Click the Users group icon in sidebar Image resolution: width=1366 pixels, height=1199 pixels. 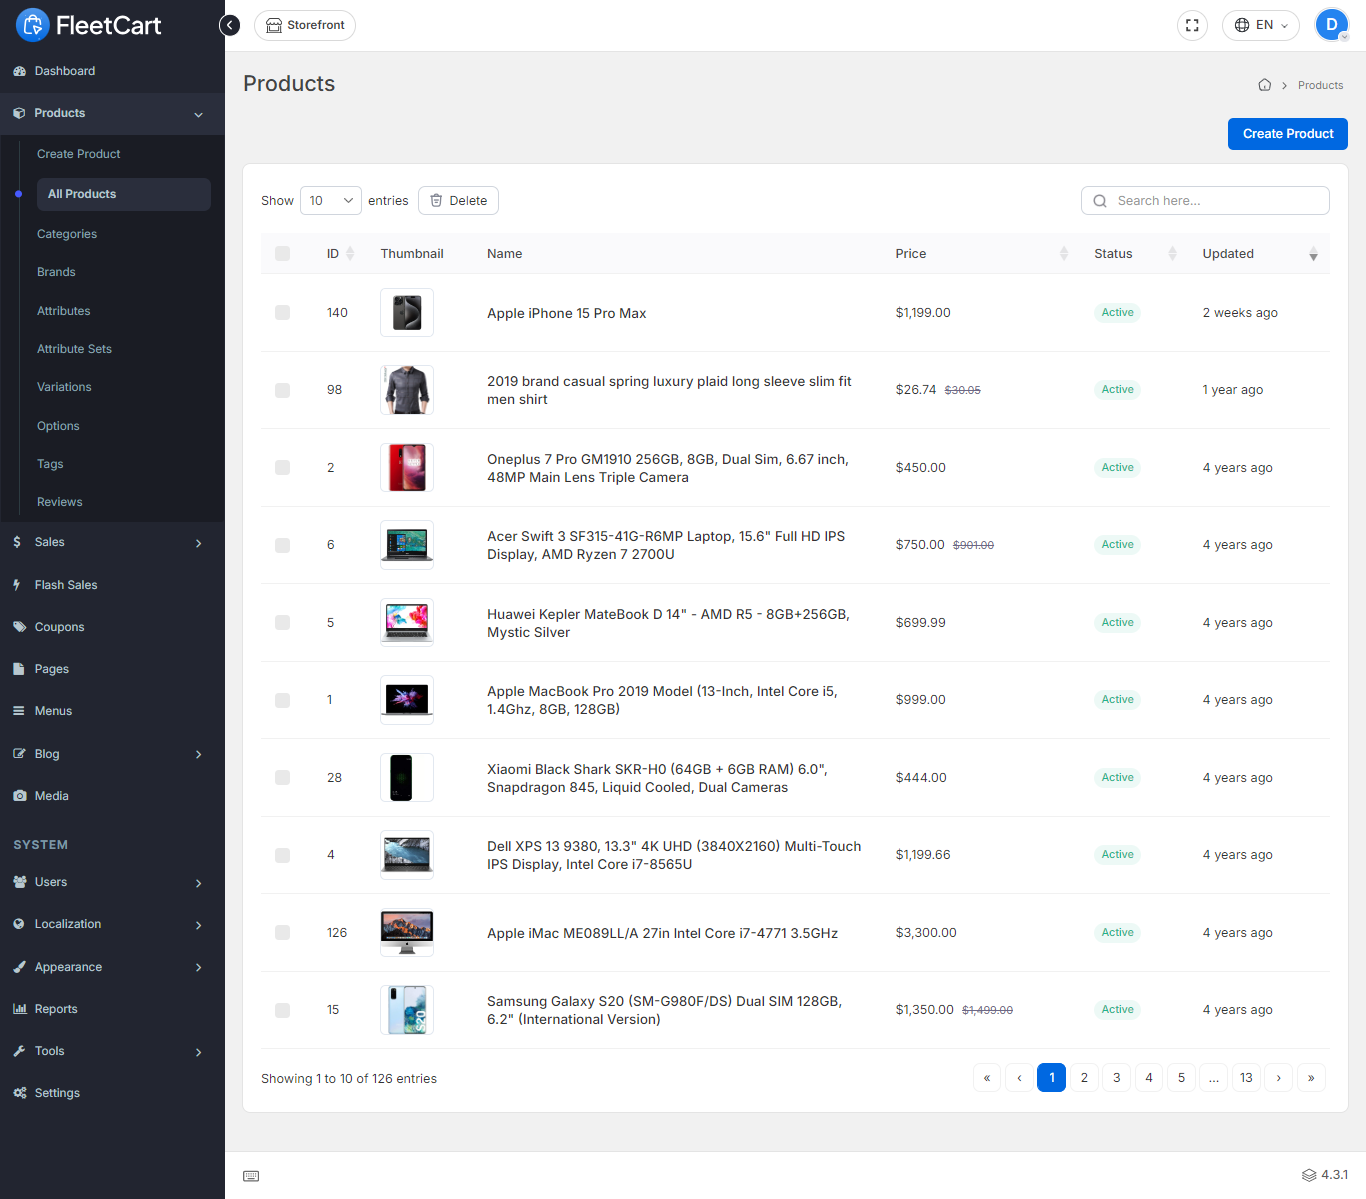(20, 882)
